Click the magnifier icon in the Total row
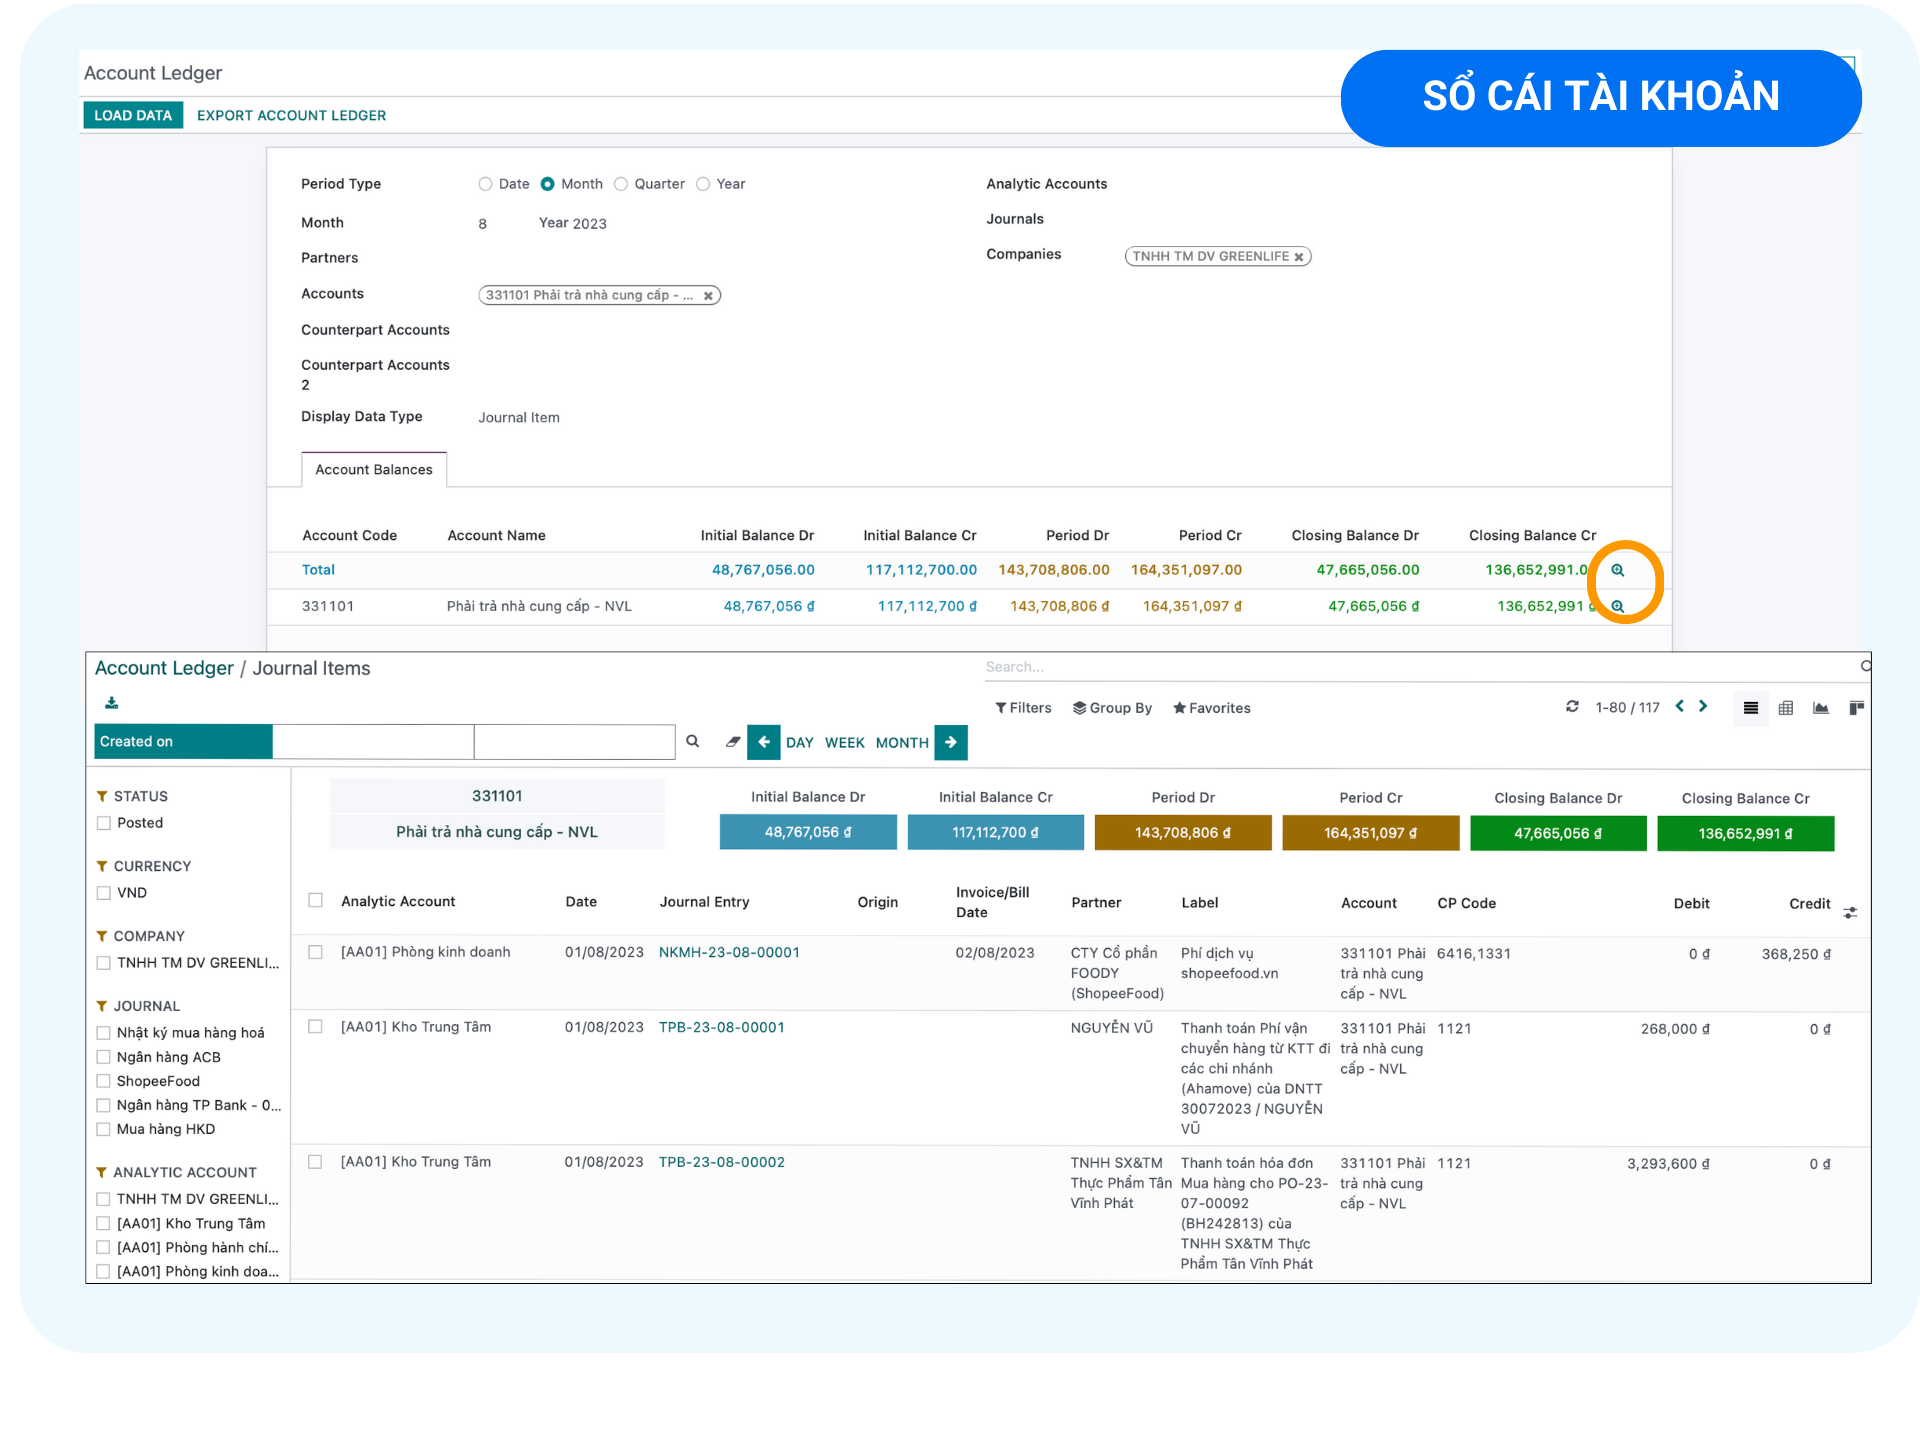 coord(1617,570)
